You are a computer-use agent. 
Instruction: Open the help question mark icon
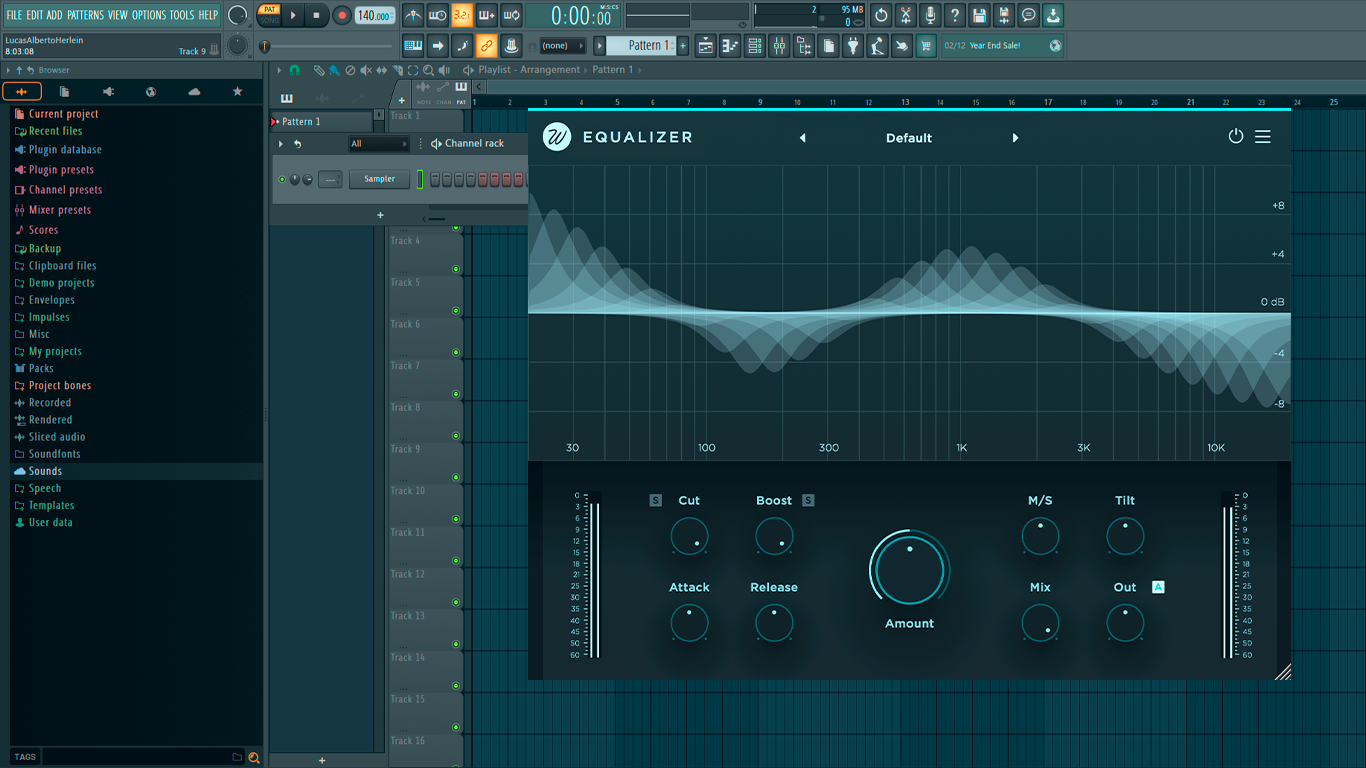(x=955, y=15)
